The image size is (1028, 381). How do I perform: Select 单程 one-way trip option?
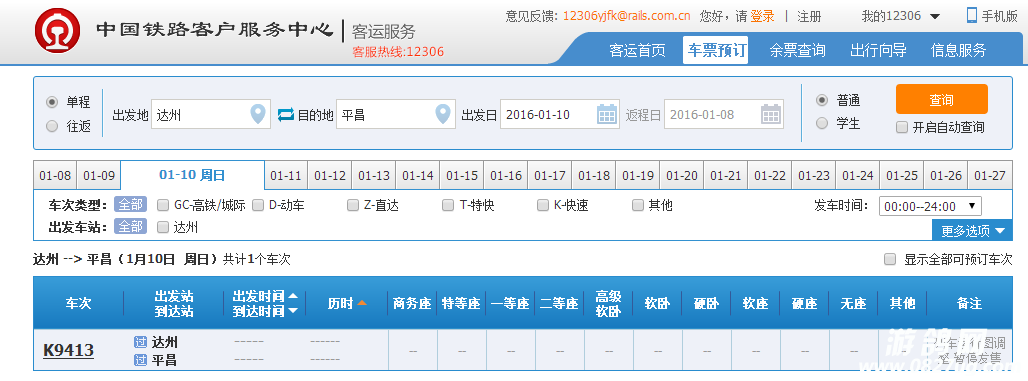coord(52,102)
